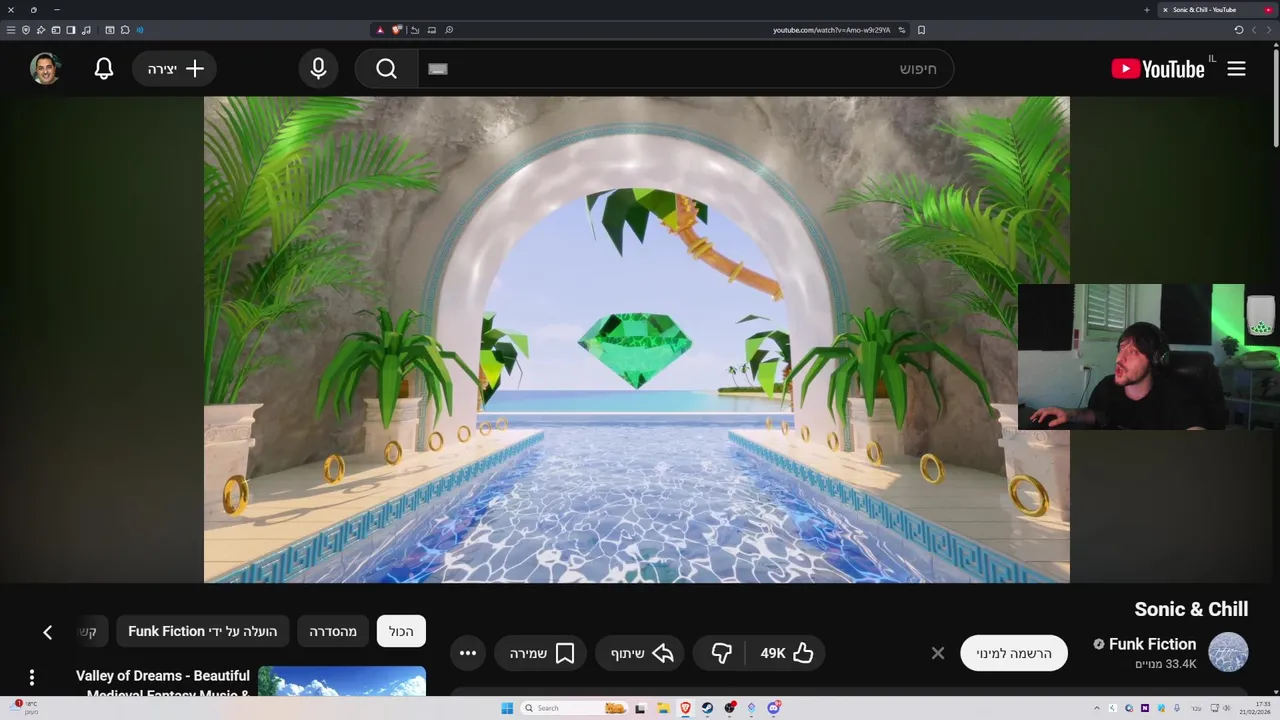Screen dimensions: 1280x720
Task: Open File Explorer from taskbar
Action: (x=664, y=708)
